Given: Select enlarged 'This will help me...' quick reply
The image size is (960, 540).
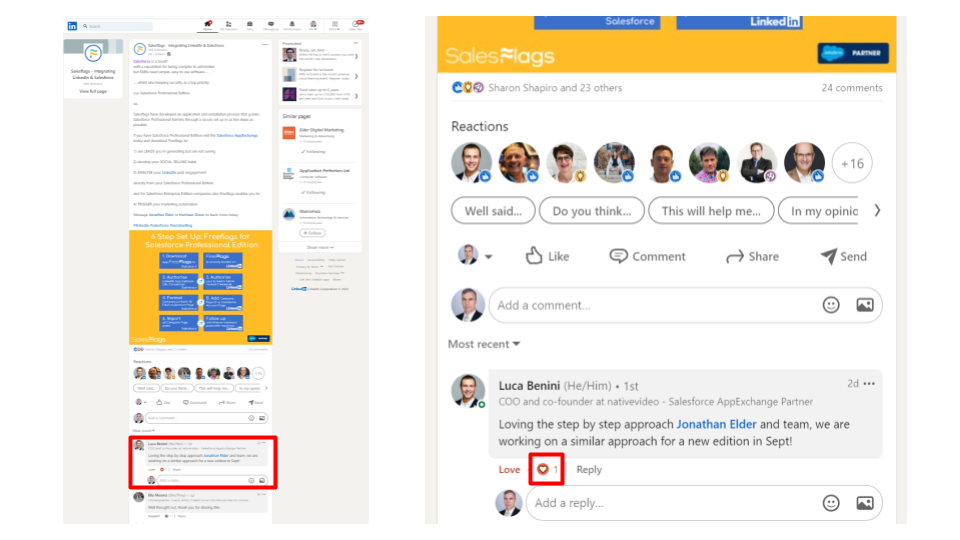Looking at the screenshot, I should (711, 211).
